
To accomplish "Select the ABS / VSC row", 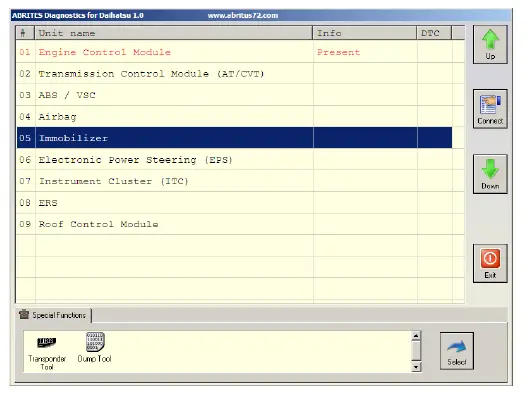I will point(234,95).
